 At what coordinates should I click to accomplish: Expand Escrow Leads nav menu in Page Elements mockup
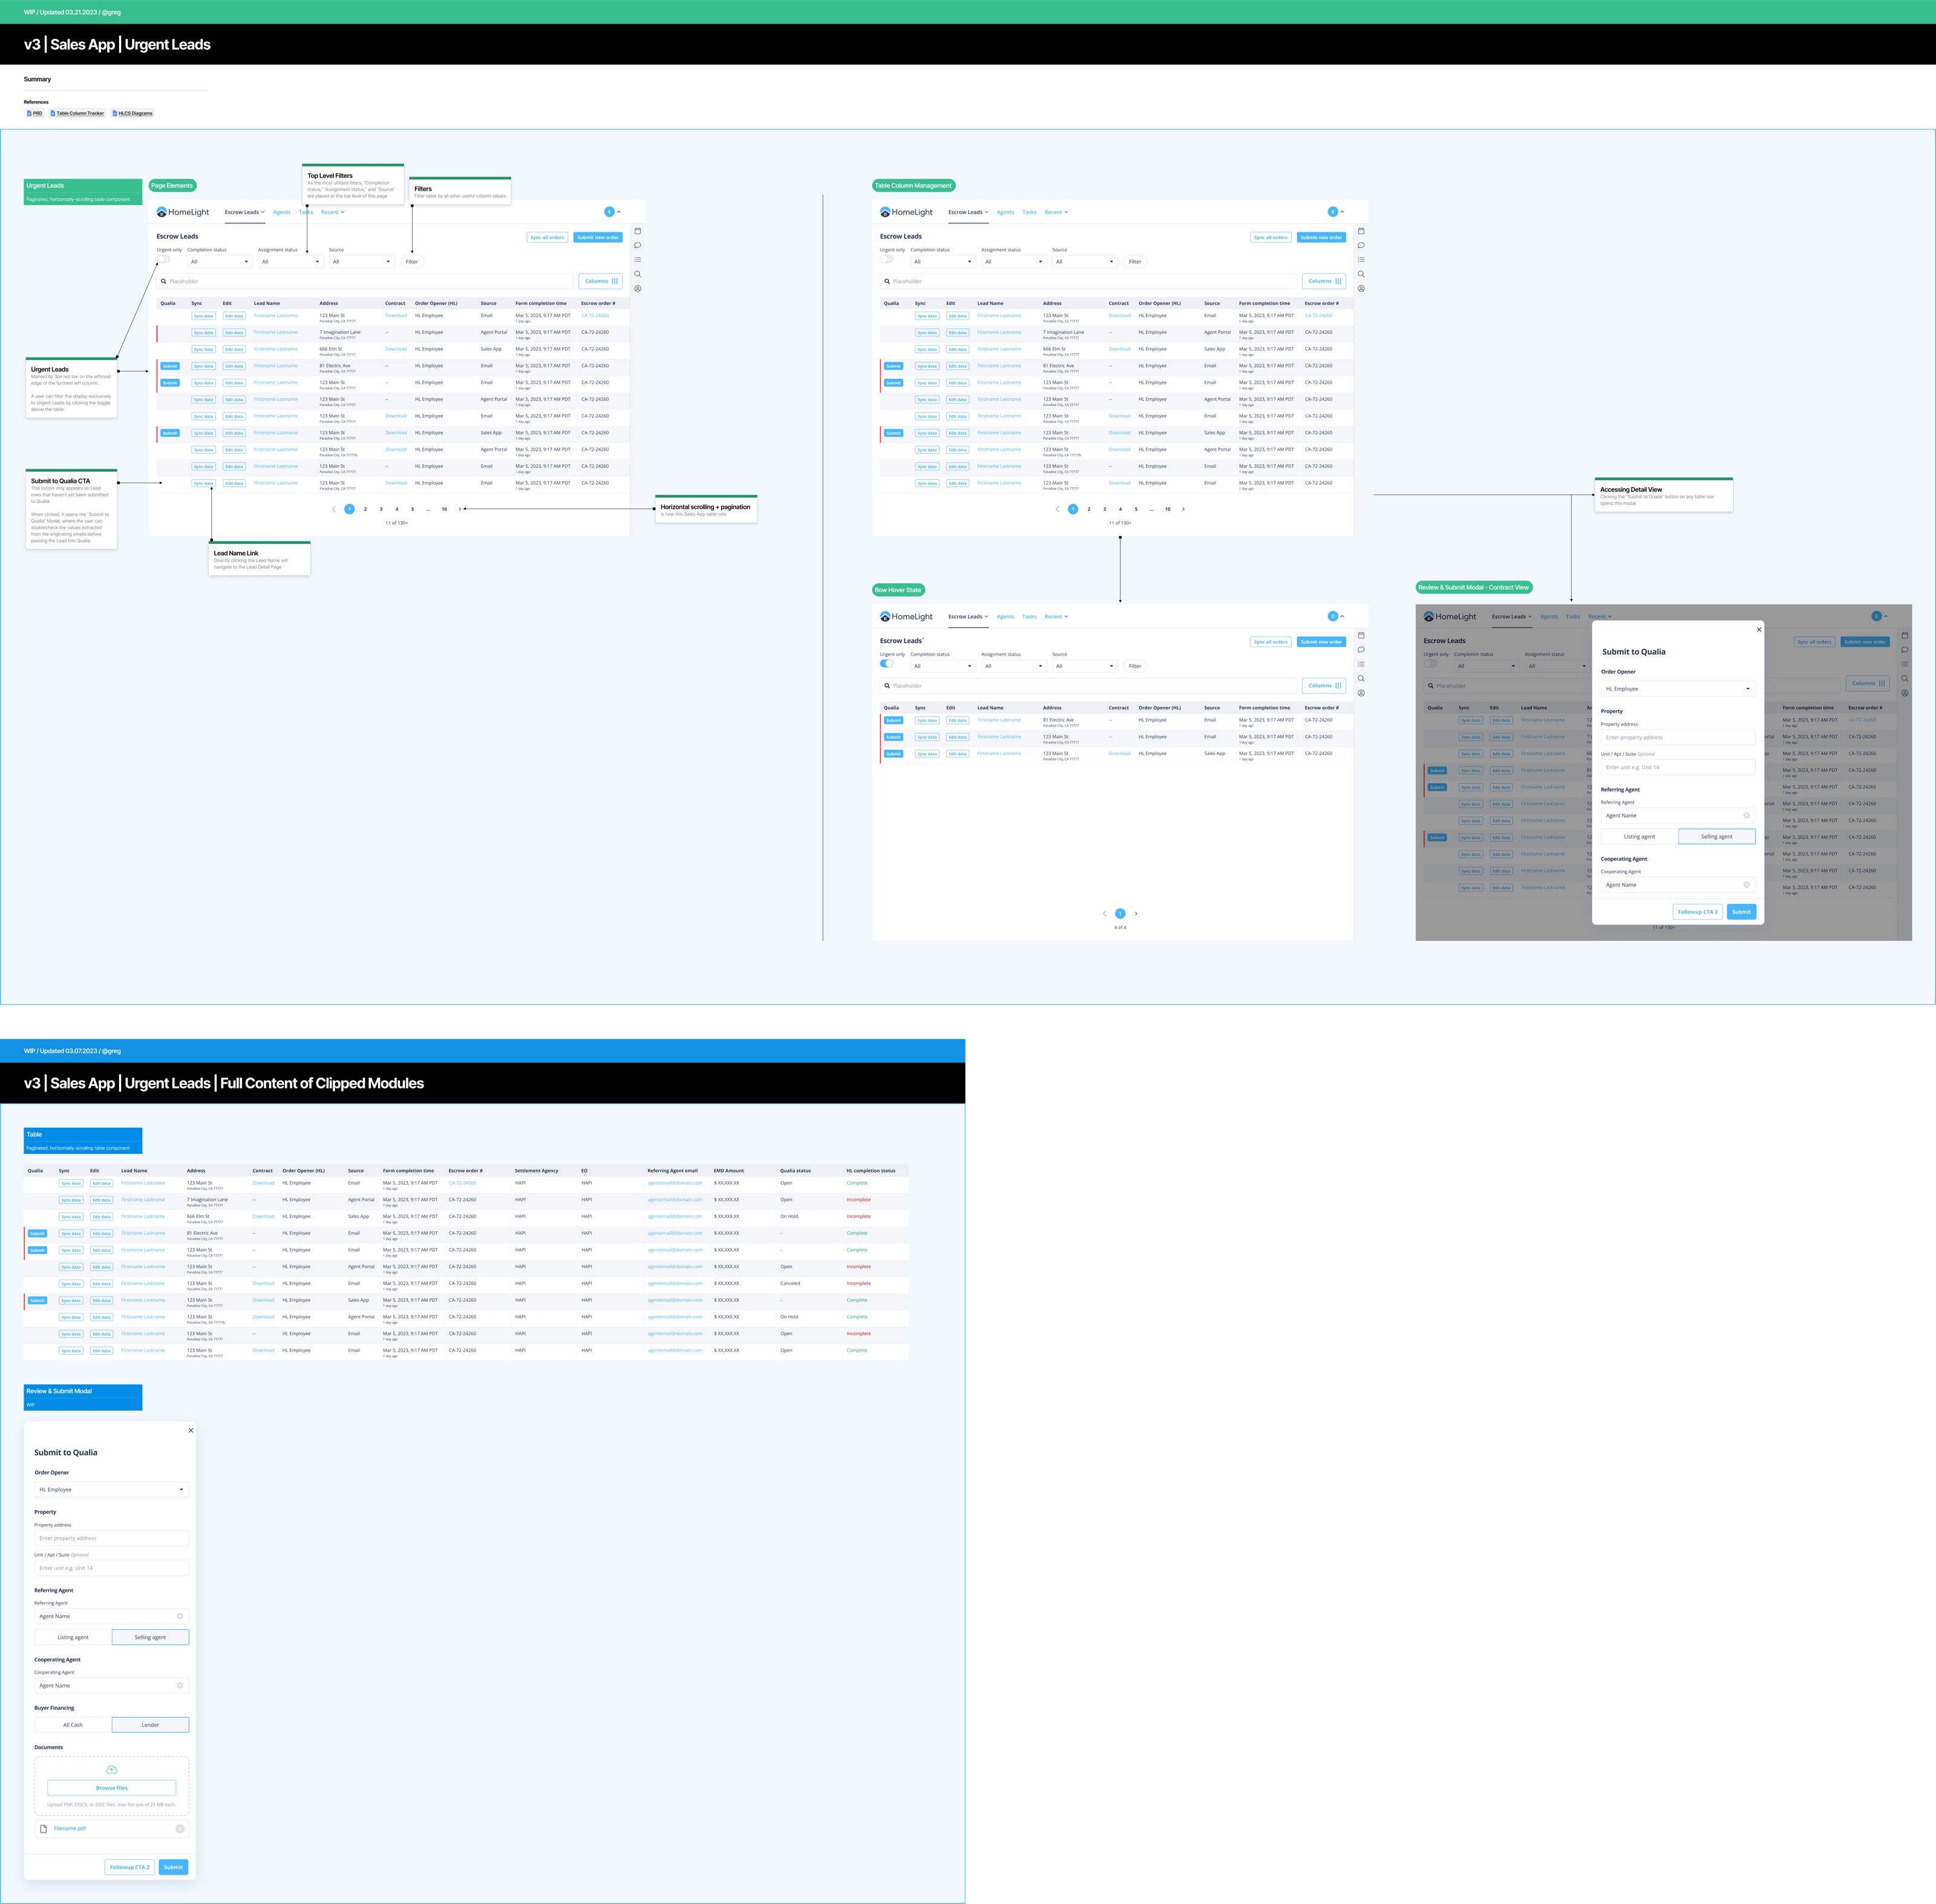point(245,212)
